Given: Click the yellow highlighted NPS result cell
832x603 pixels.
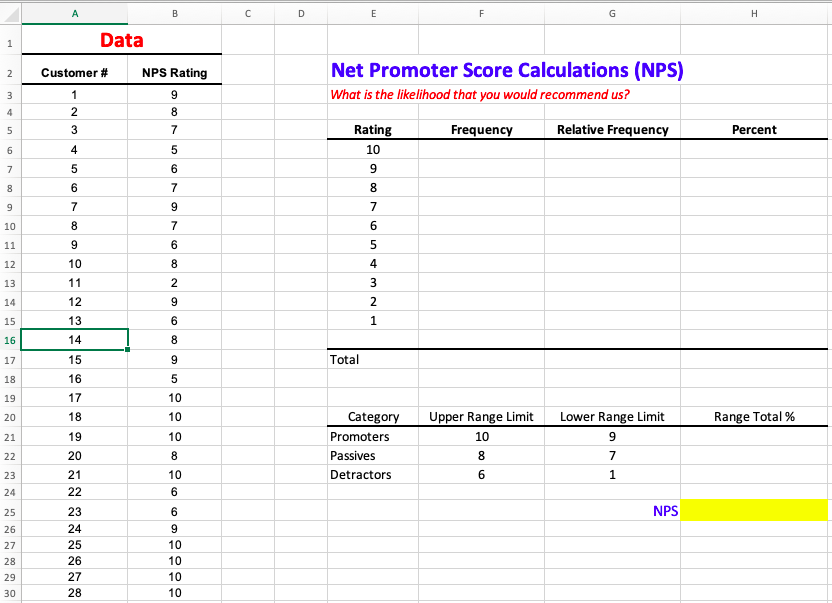Looking at the screenshot, I should coord(754,510).
